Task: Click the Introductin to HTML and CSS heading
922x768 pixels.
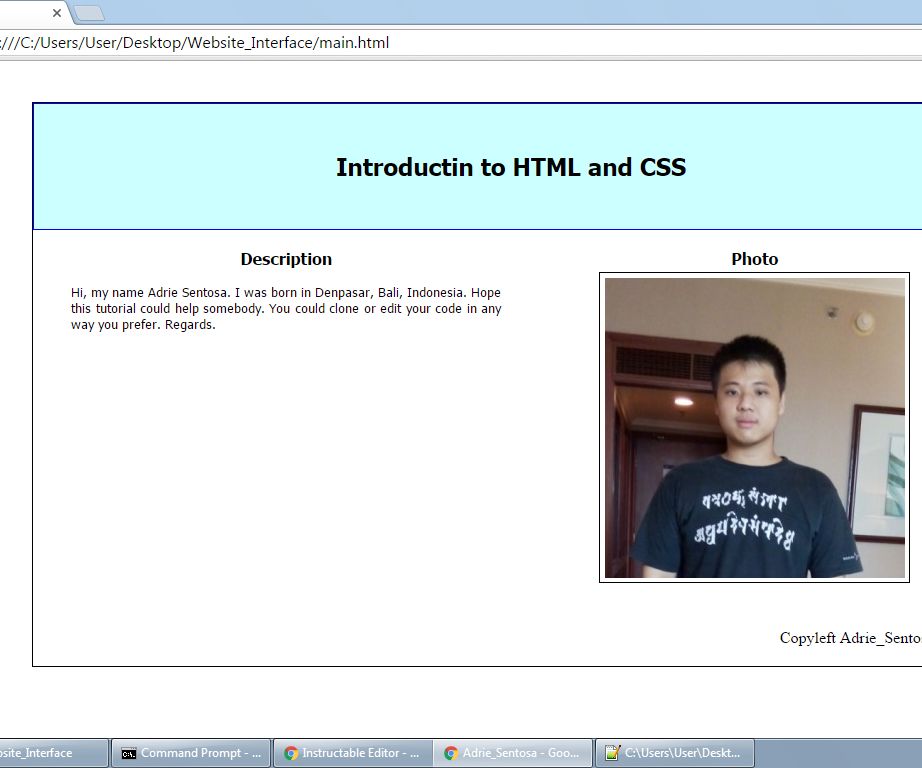Action: tap(510, 167)
